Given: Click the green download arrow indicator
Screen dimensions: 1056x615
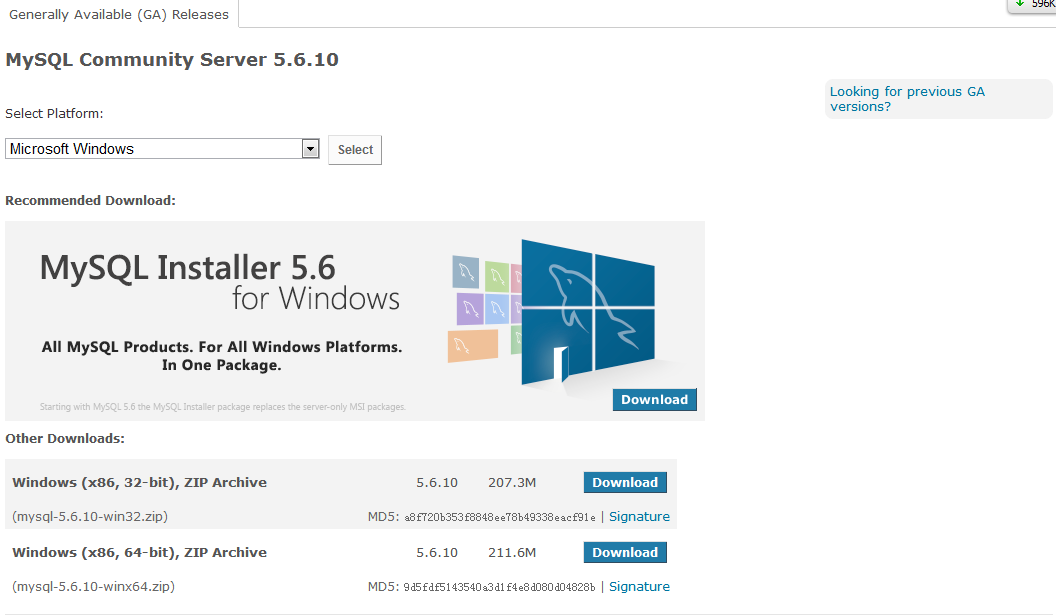Looking at the screenshot, I should 1020,3.
